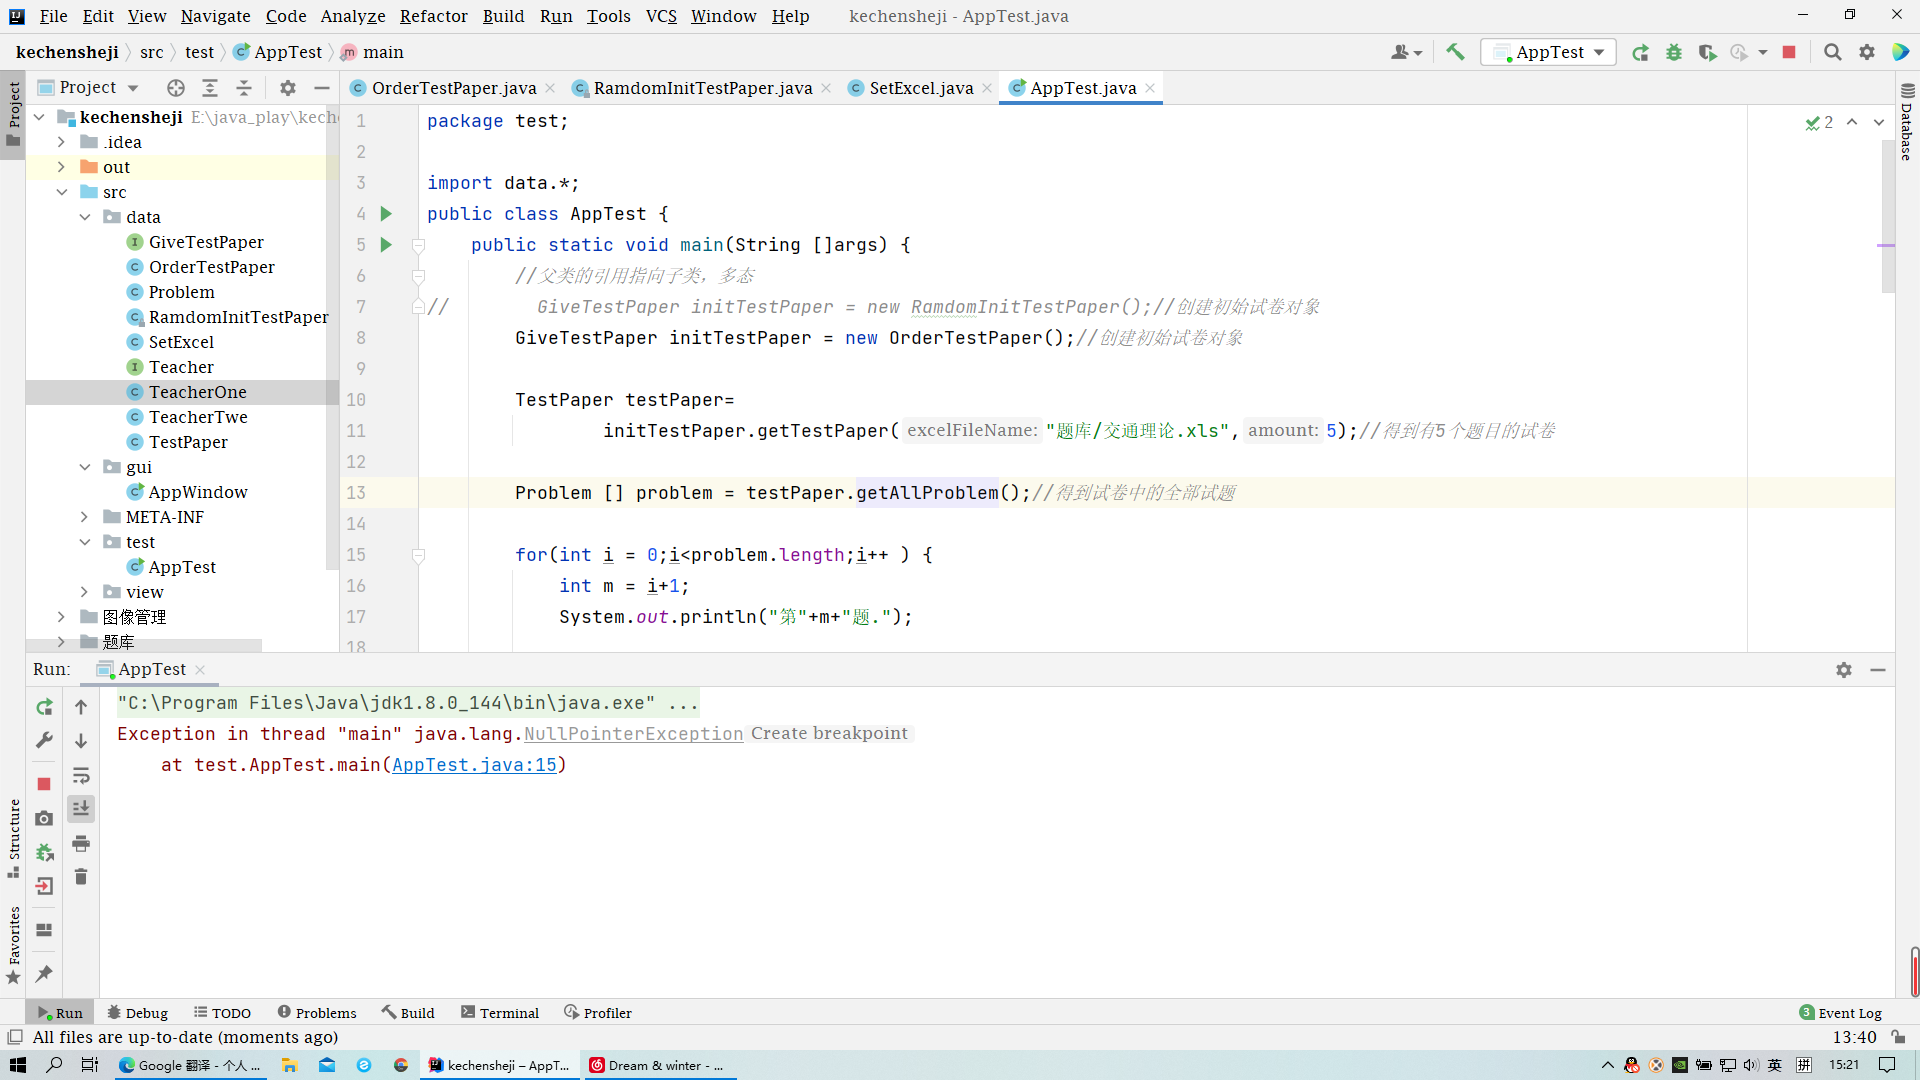The height and width of the screenshot is (1080, 1920).
Task: Click Run gutter arrow beside main method
Action: 386,245
